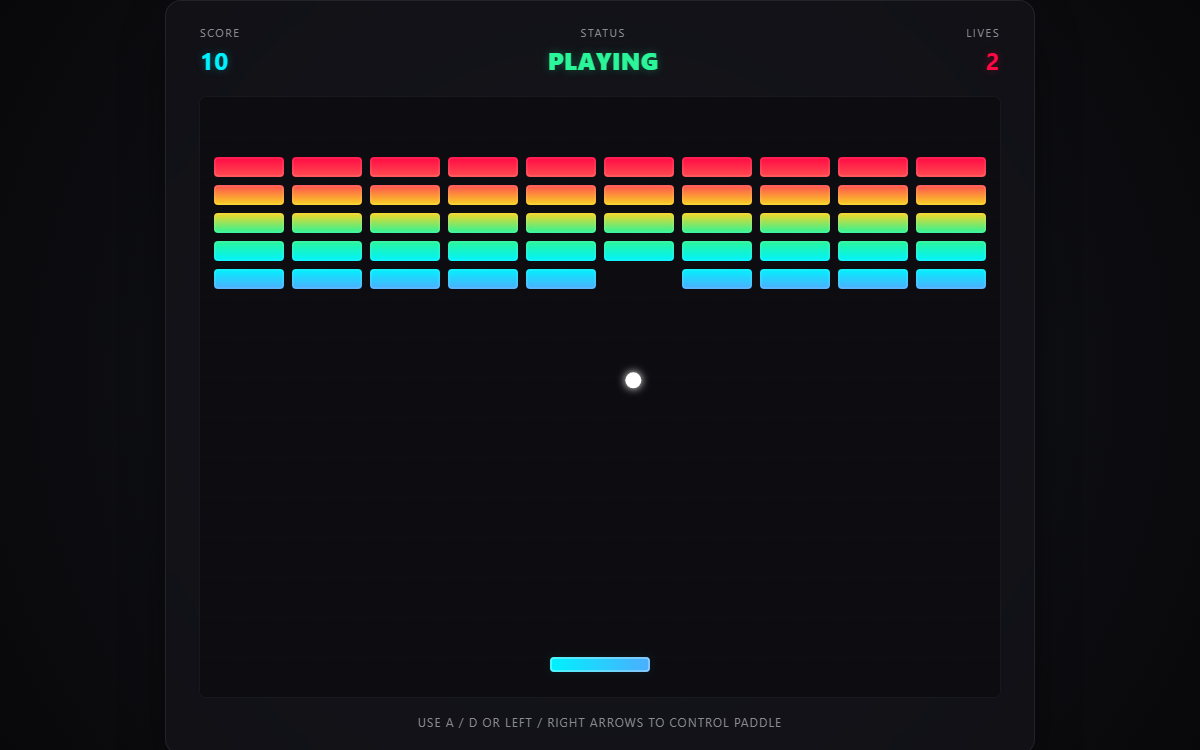Click the rightmost orange brick
This screenshot has width=1200, height=750.
pyautogui.click(x=951, y=195)
